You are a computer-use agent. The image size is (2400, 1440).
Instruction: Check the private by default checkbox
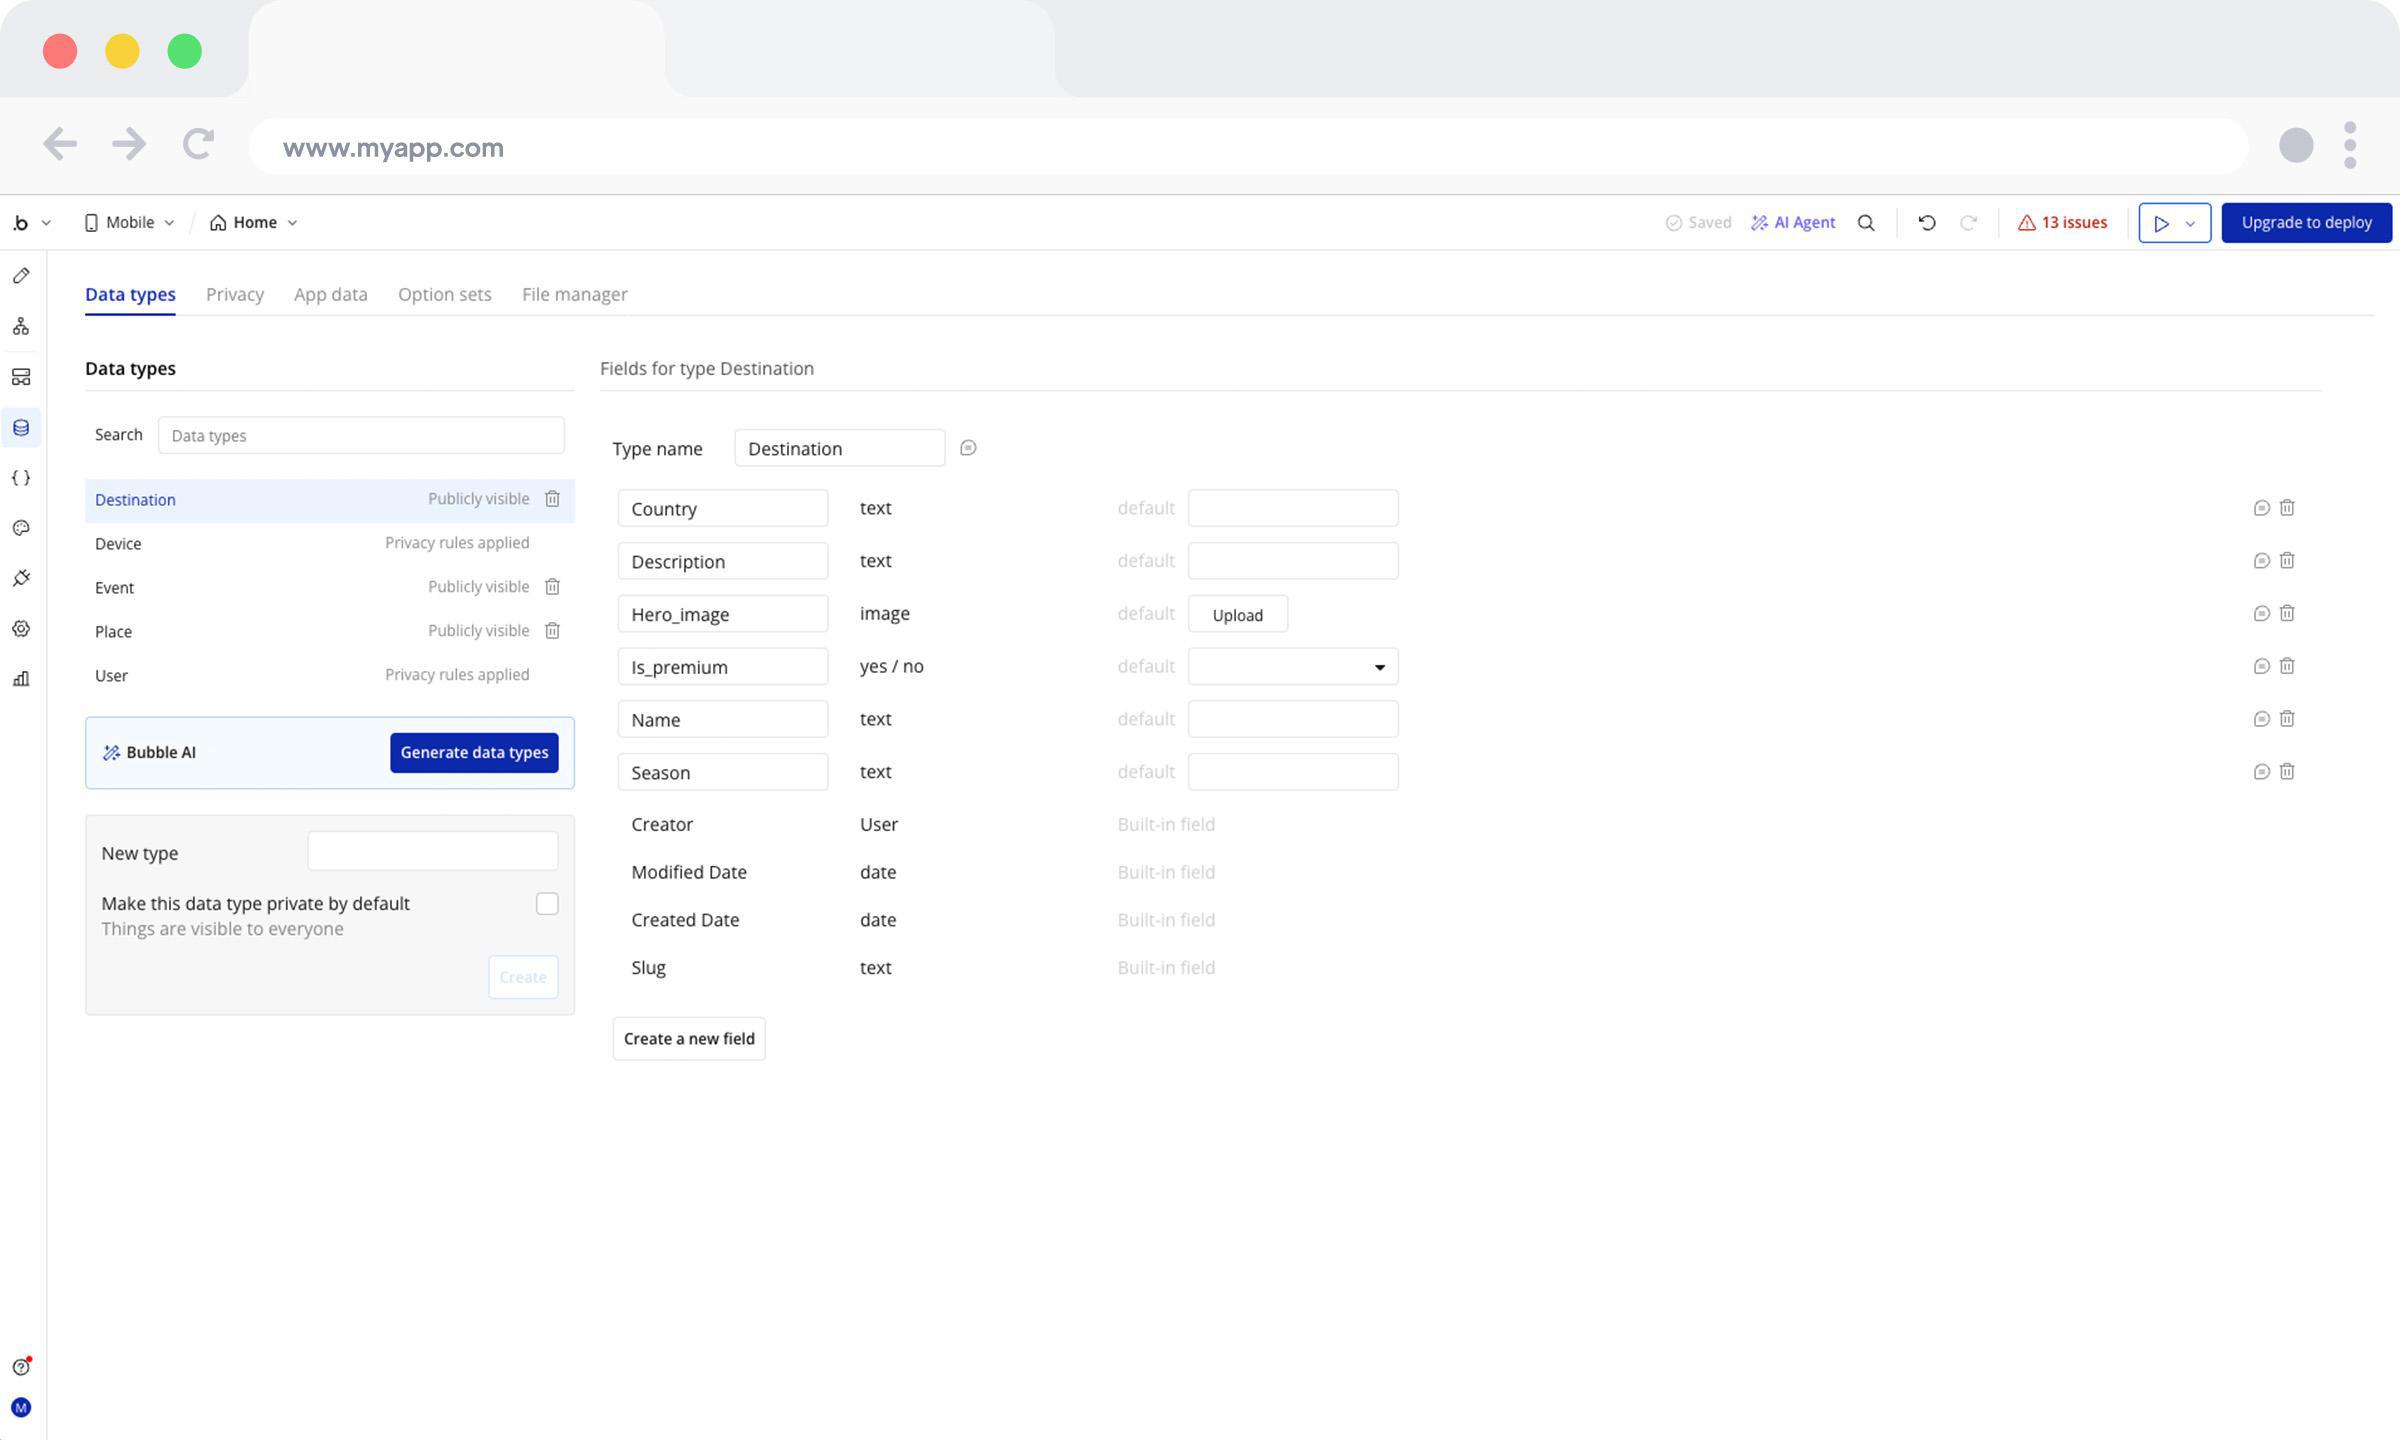coord(547,904)
